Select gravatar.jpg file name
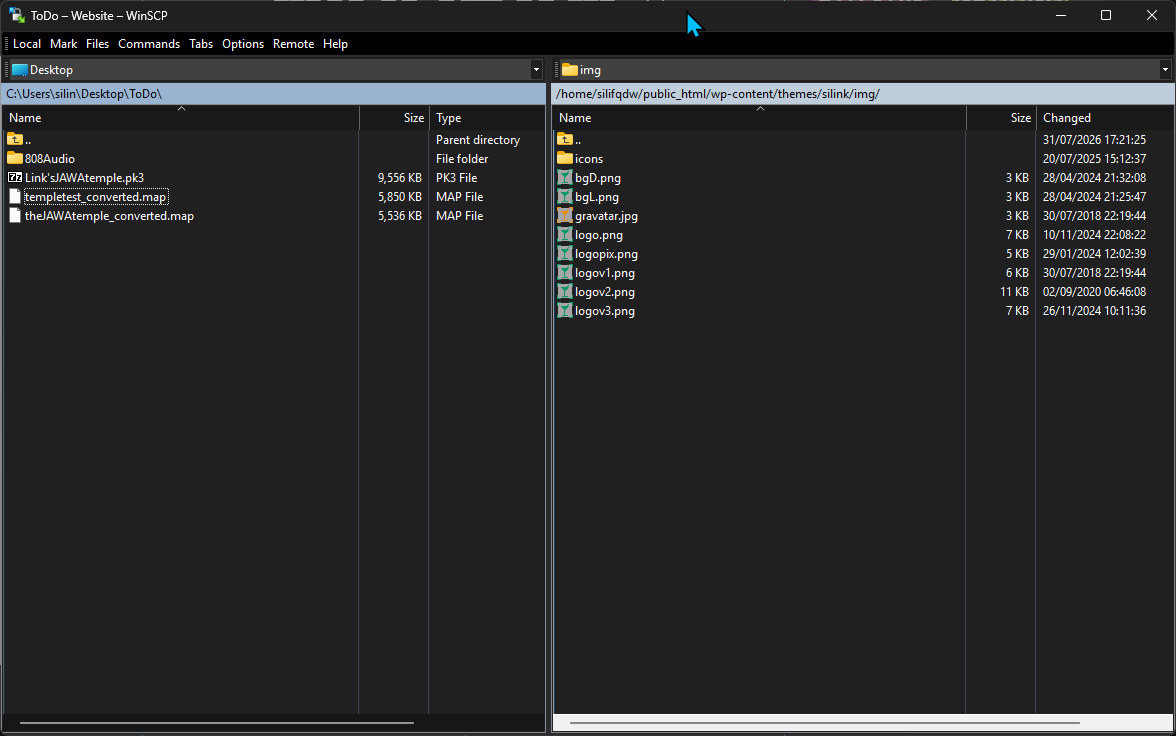1176x736 pixels. 606,215
